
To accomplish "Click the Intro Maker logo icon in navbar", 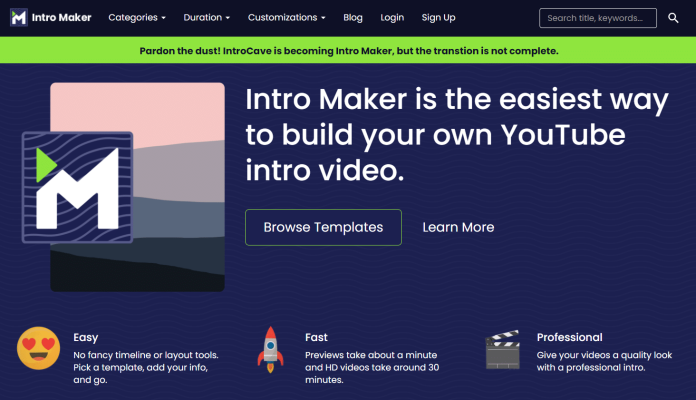I will 19,18.
